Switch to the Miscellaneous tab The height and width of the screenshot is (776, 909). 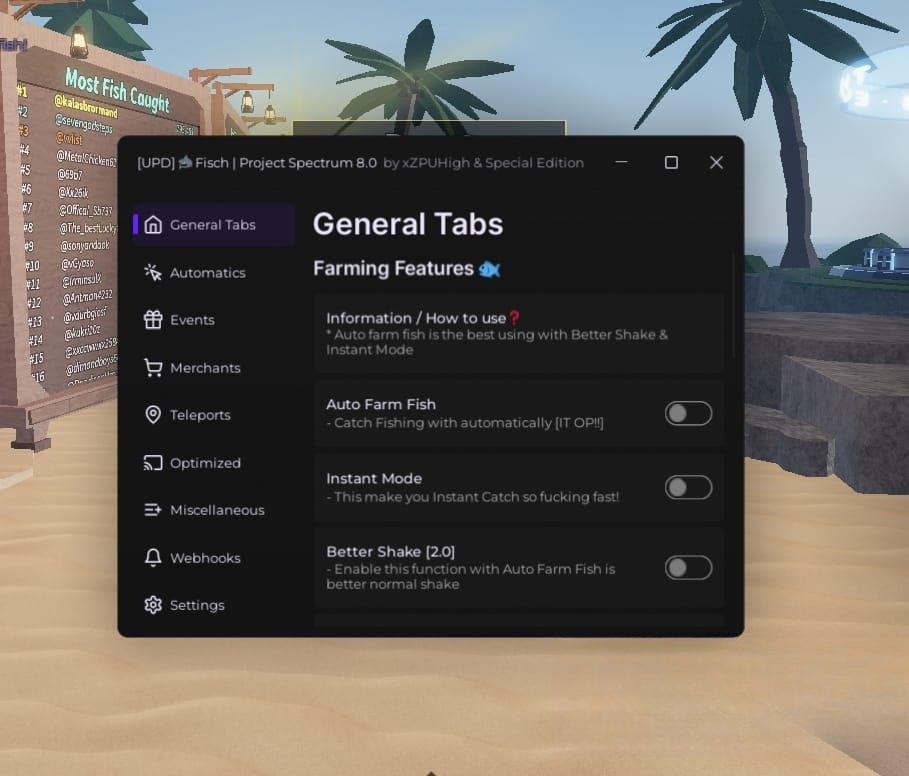(x=216, y=510)
